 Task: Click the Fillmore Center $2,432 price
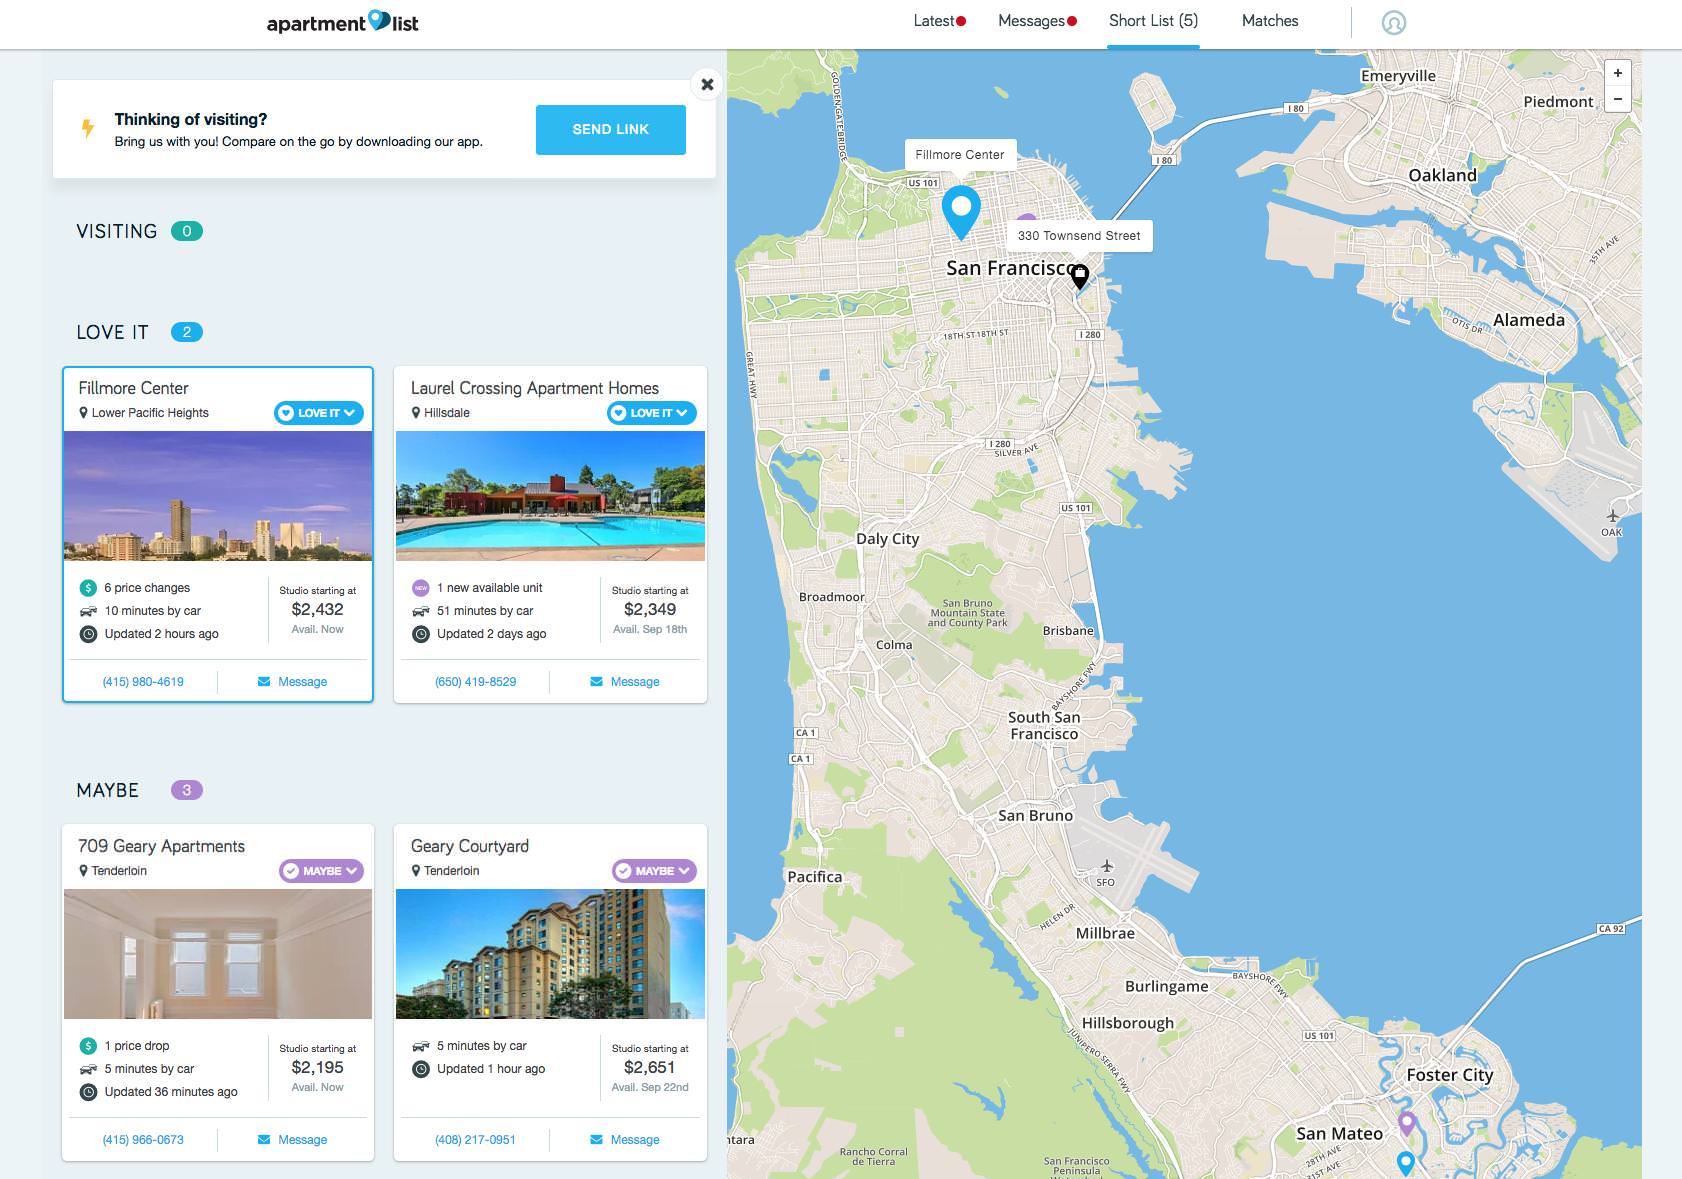click(x=317, y=609)
